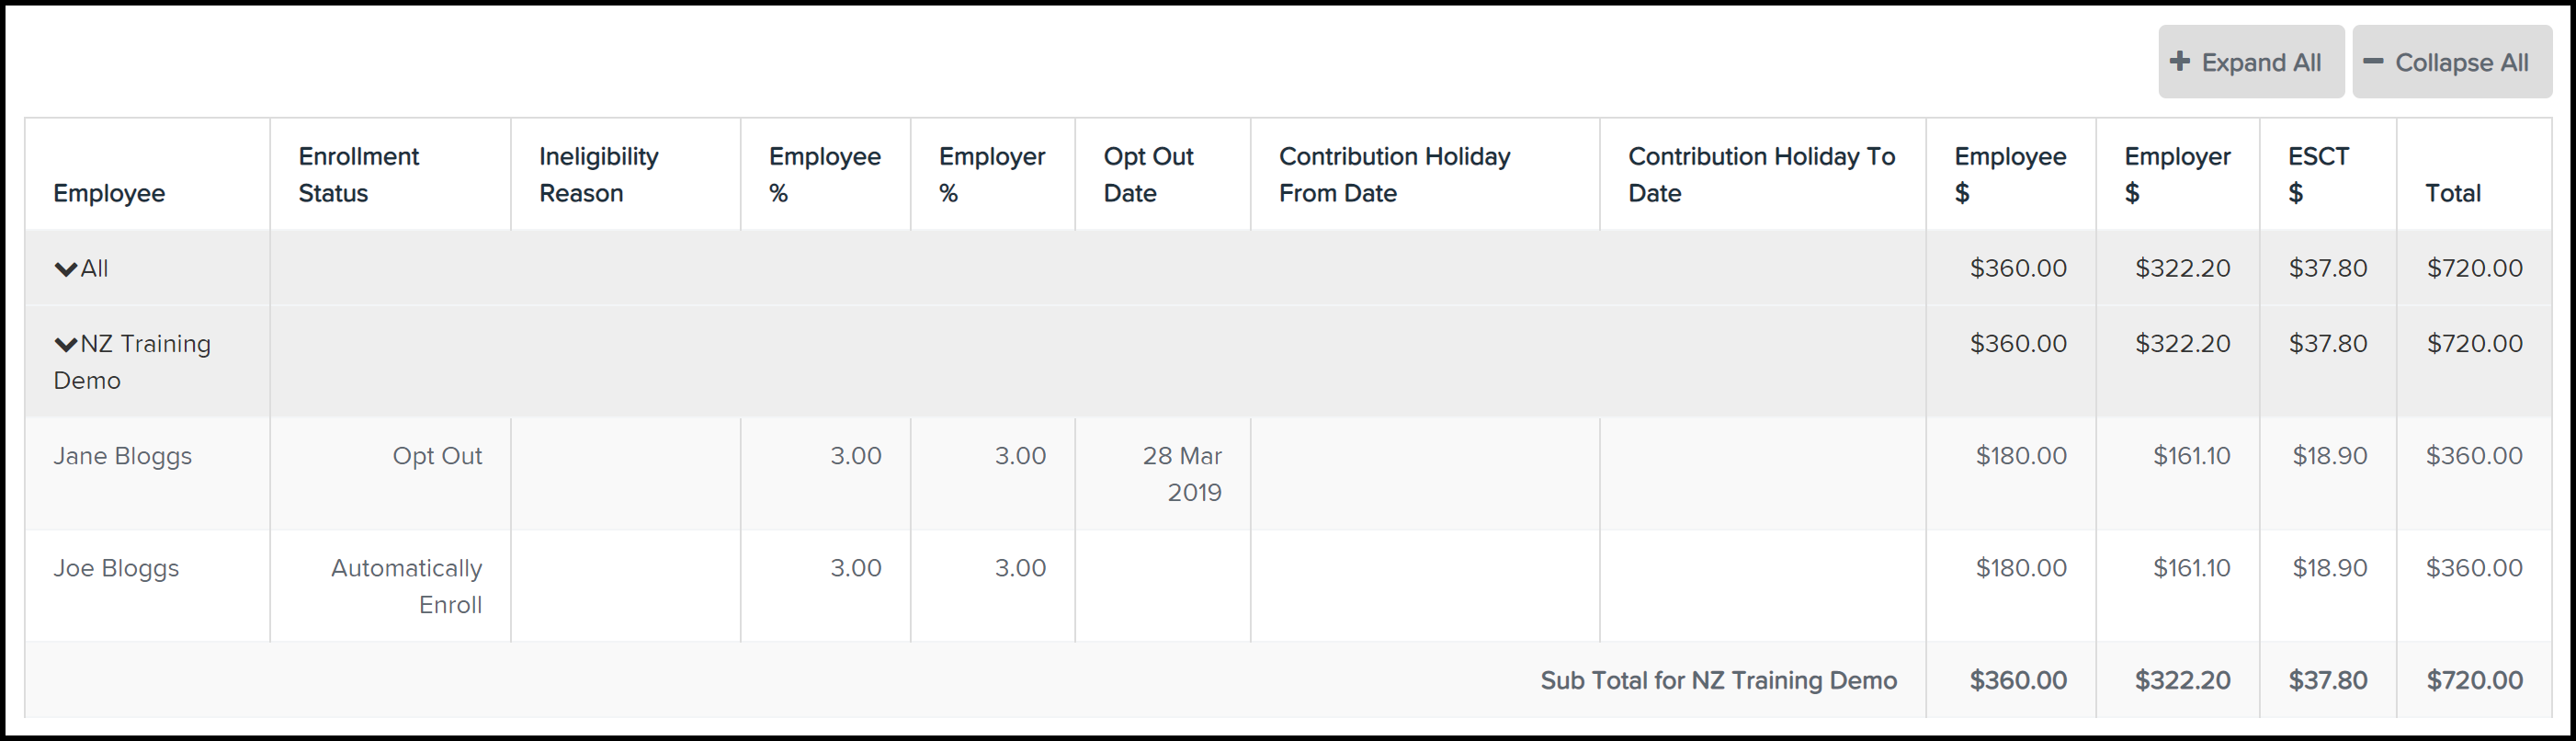The height and width of the screenshot is (741, 2576).
Task: Open the Jane Bloggs employee row
Action: (x=1288, y=473)
